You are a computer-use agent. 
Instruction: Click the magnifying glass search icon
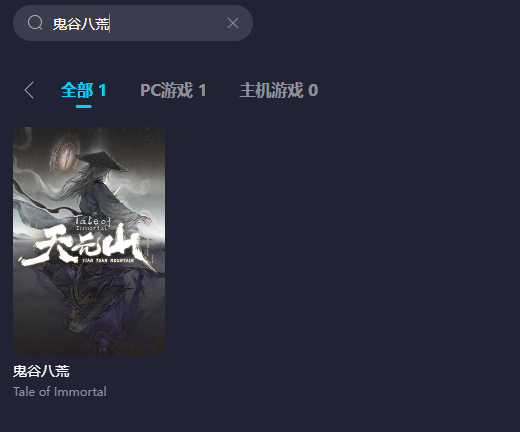click(x=35, y=23)
